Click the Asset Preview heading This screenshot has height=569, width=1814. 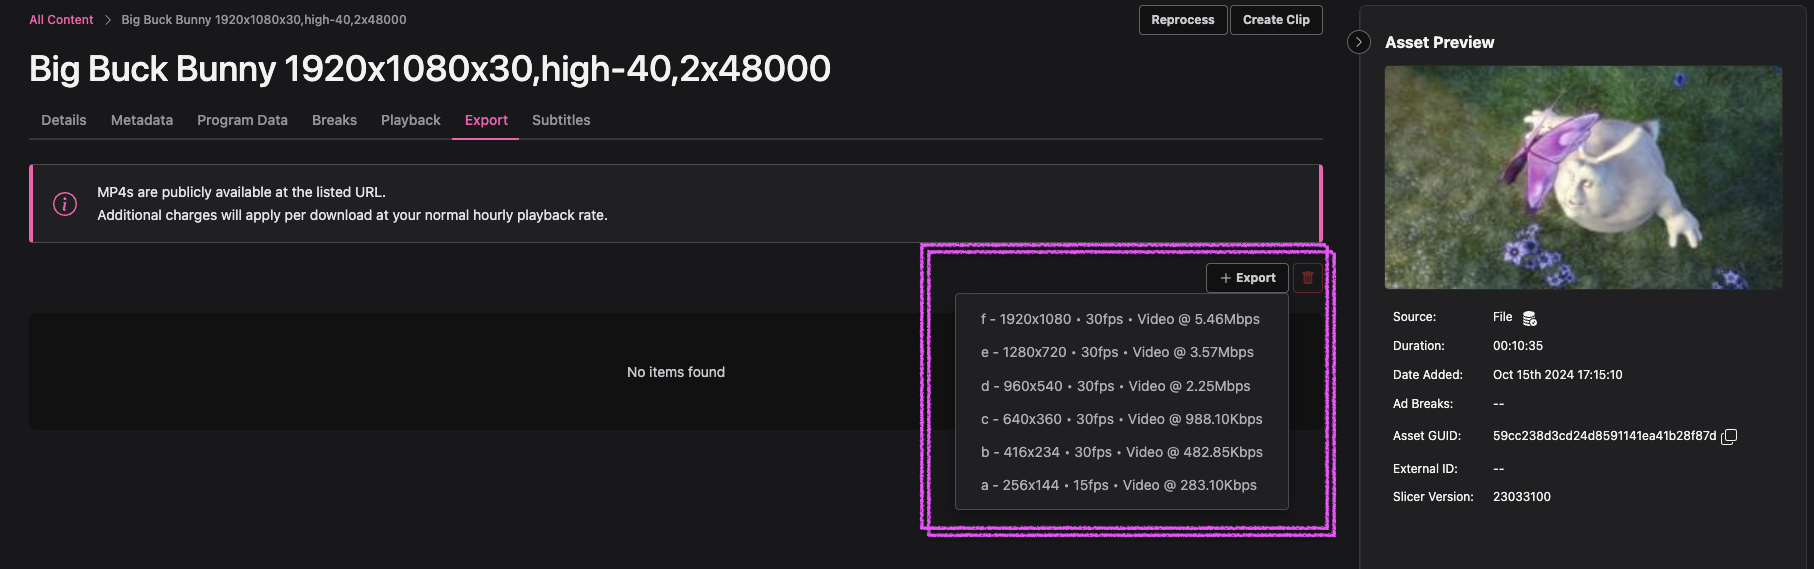[1439, 42]
